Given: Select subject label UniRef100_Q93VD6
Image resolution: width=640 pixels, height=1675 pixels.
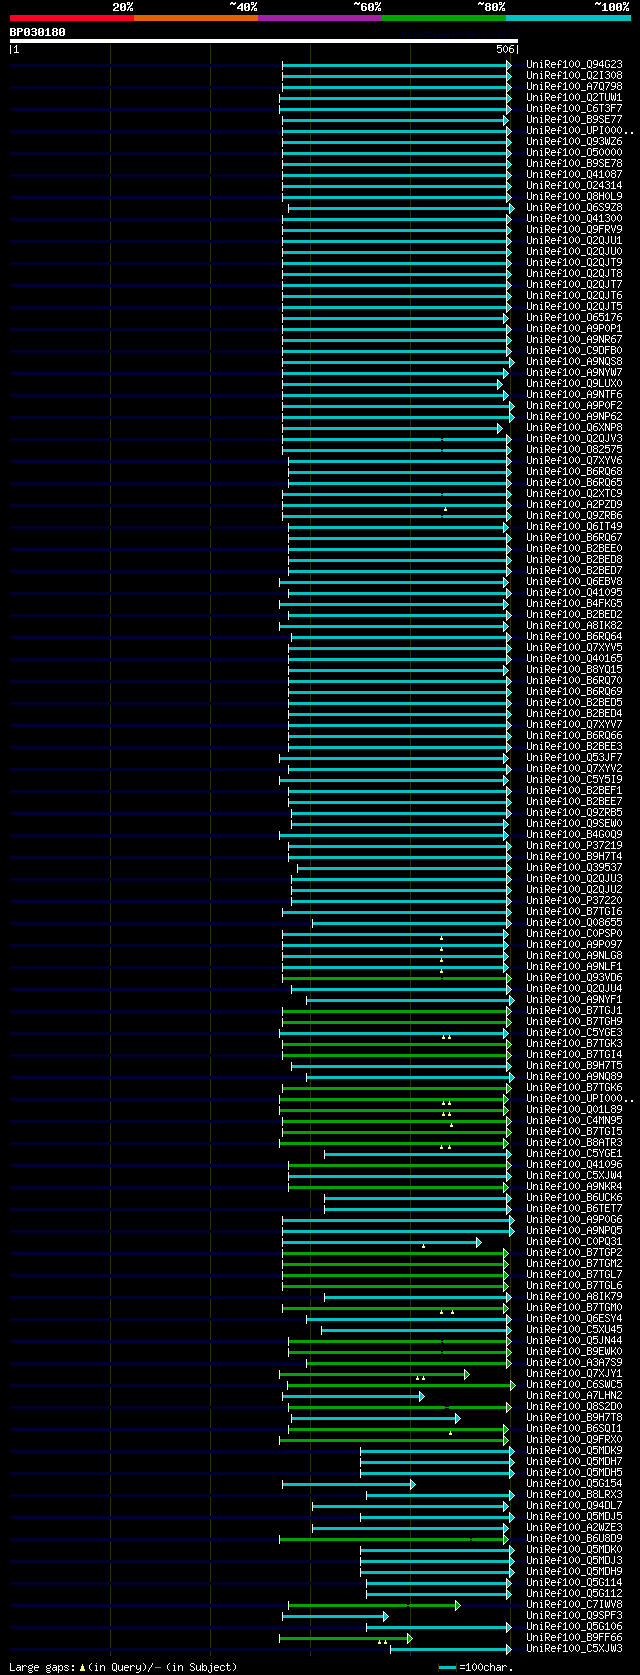Looking at the screenshot, I should pyautogui.click(x=574, y=978).
